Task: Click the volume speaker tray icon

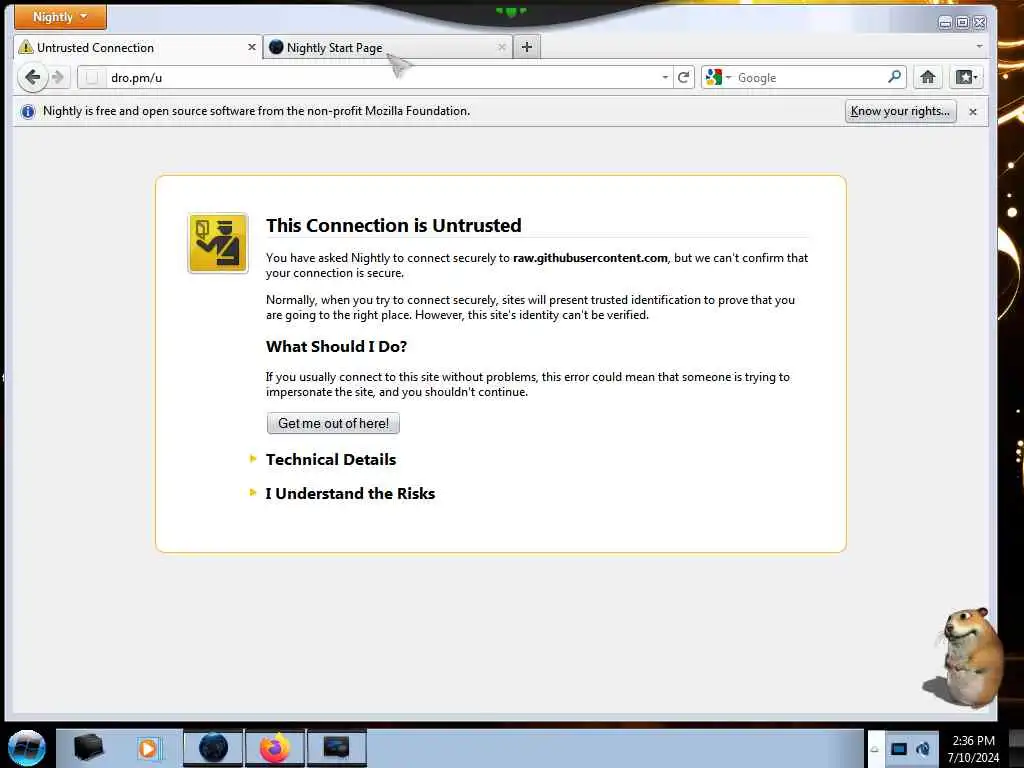Action: pos(923,749)
